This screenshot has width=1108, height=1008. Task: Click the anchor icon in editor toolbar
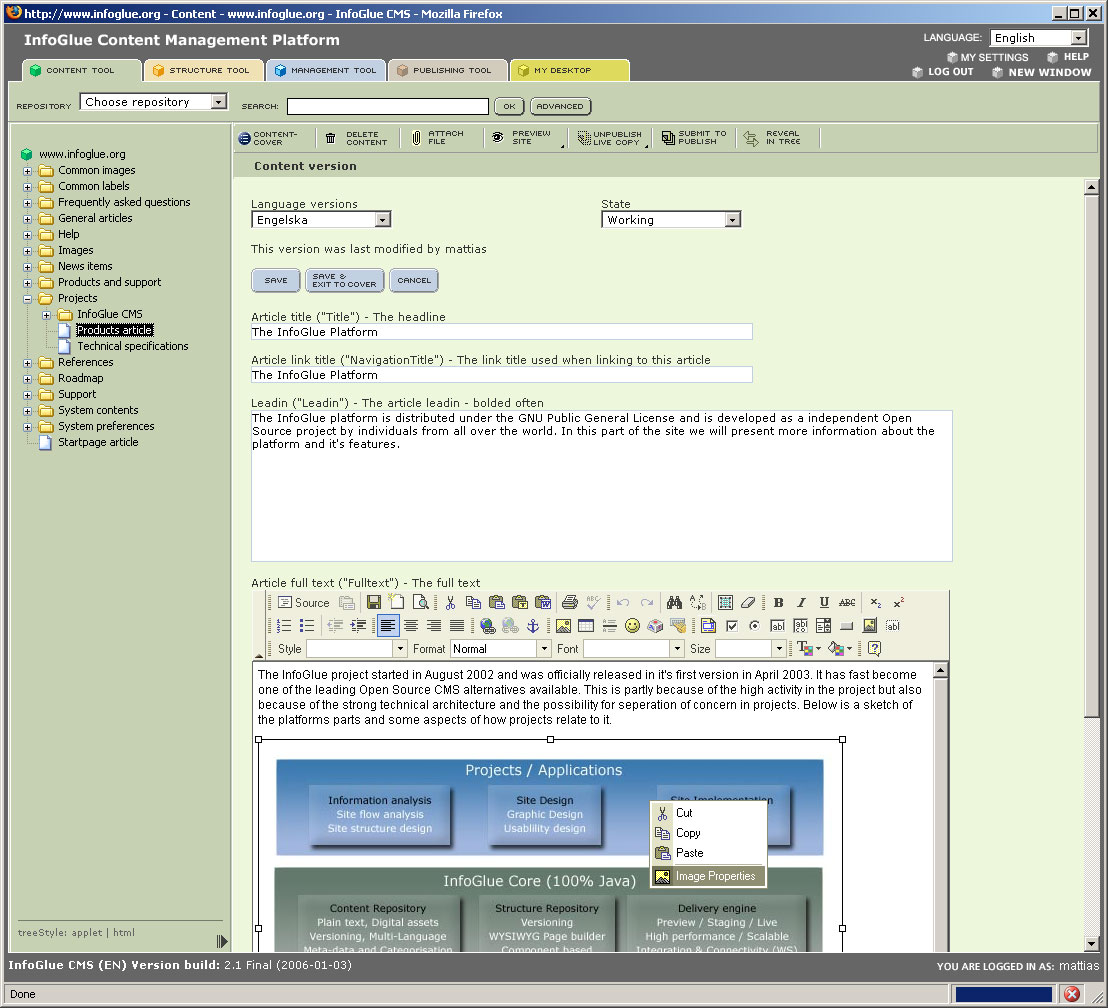(533, 626)
